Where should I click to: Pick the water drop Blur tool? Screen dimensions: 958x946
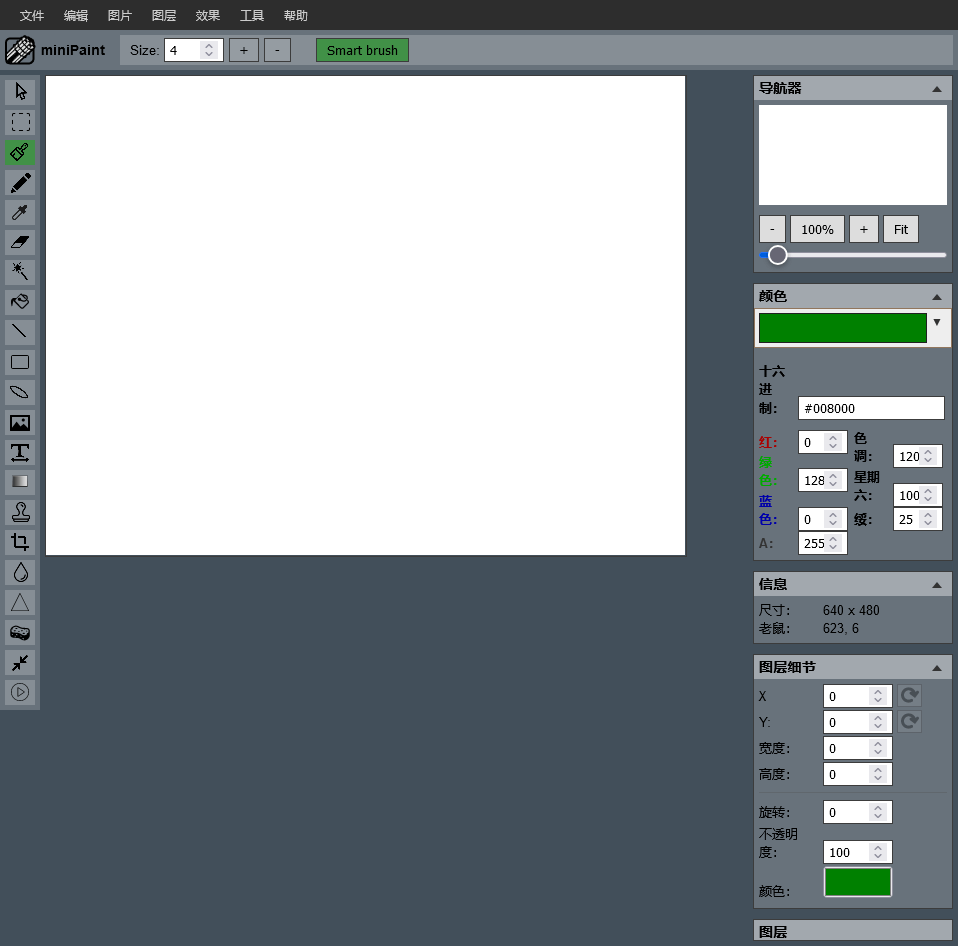(20, 572)
